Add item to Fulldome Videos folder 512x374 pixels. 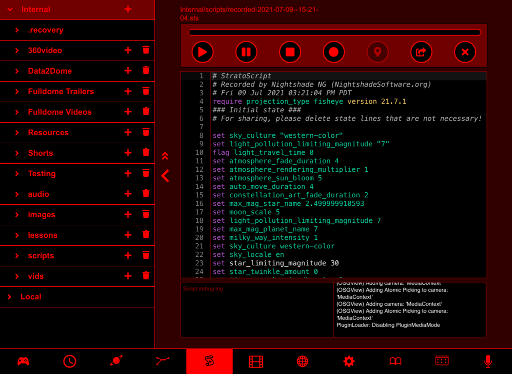pyautogui.click(x=128, y=112)
